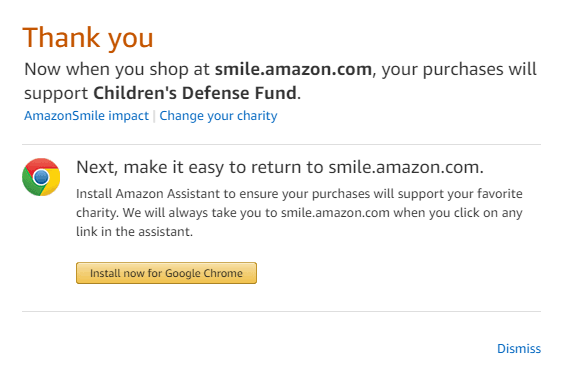
Task: Click the 'your purchases will' text
Action: [x=459, y=69]
